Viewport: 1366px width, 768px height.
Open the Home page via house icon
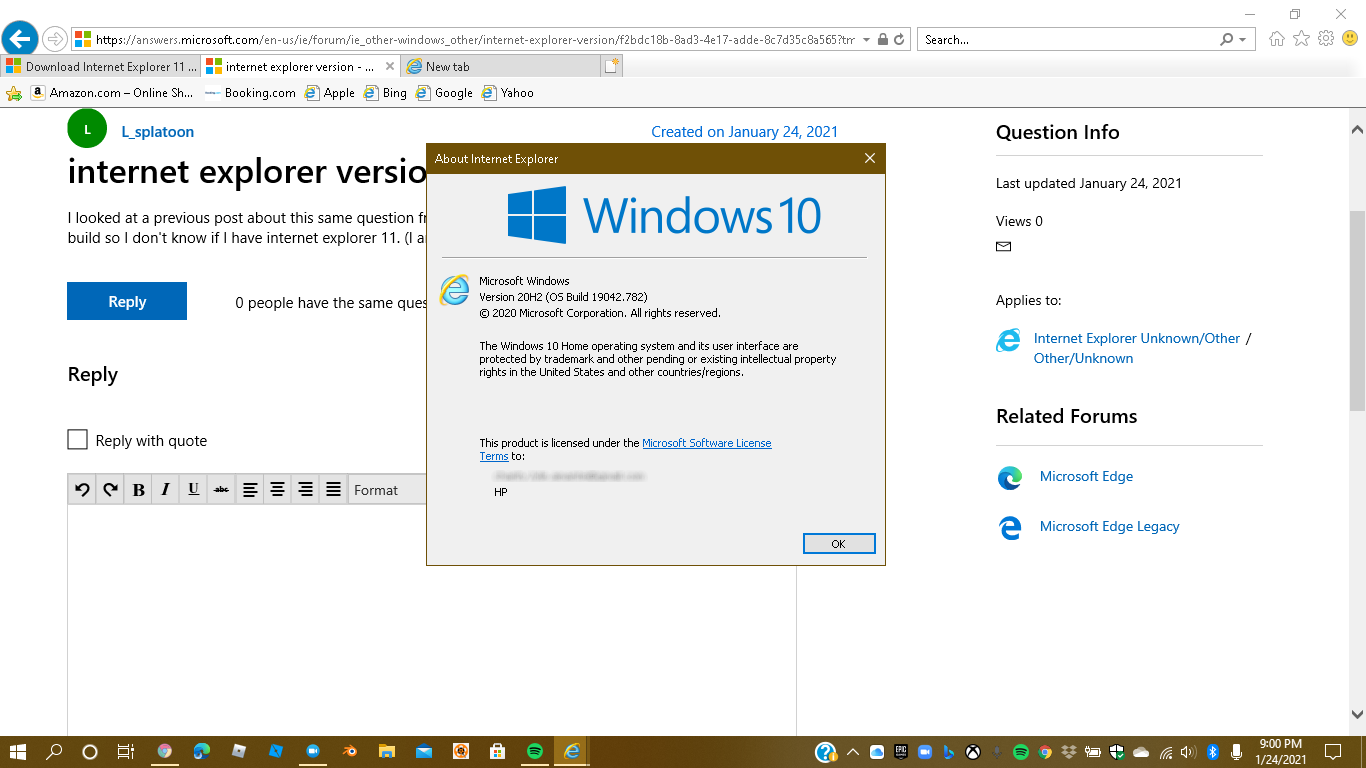click(x=1277, y=39)
